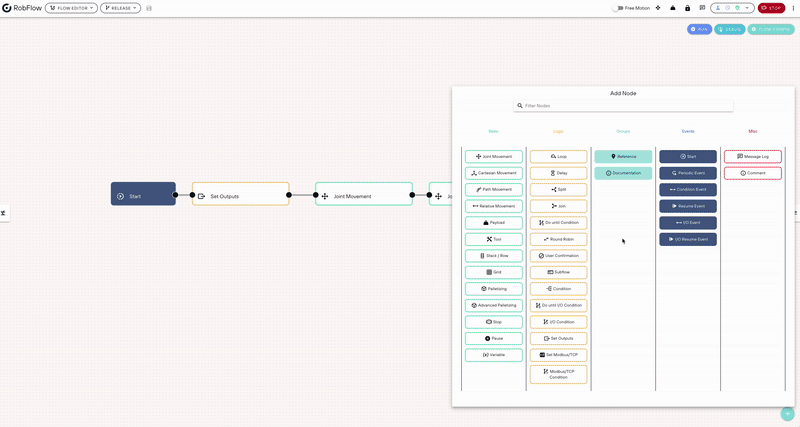Screen dimensions: 800x427
Task: Add a Stack / Row node
Action: pyautogui.click(x=494, y=256)
